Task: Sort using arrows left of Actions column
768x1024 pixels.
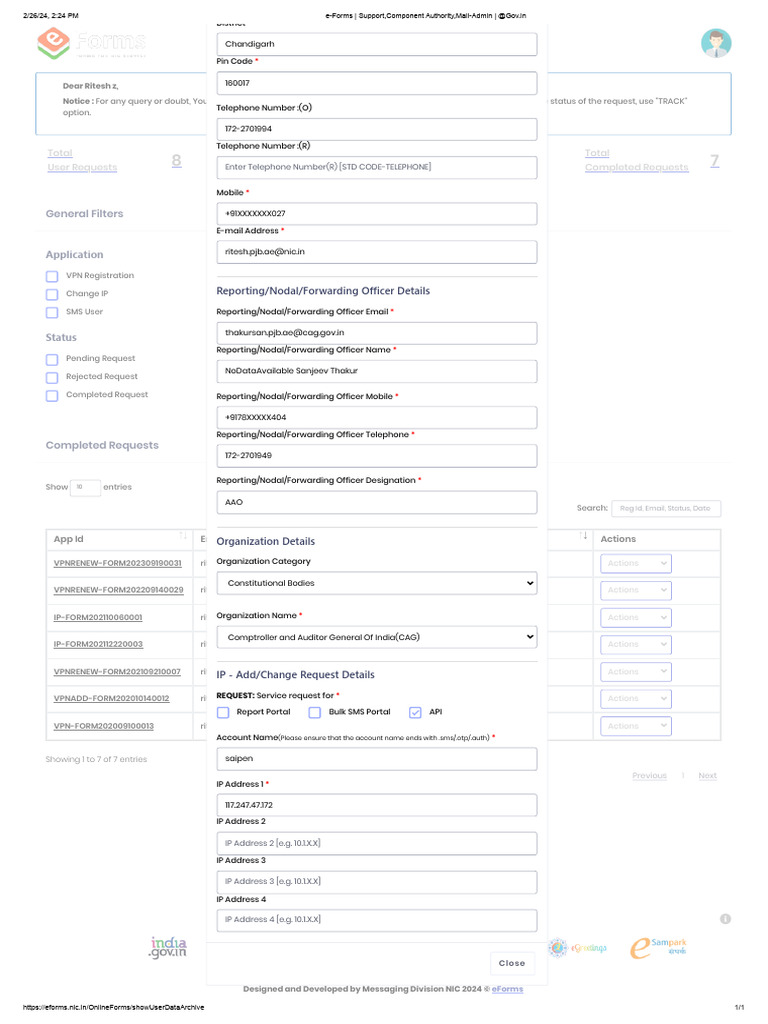Action: tap(583, 536)
